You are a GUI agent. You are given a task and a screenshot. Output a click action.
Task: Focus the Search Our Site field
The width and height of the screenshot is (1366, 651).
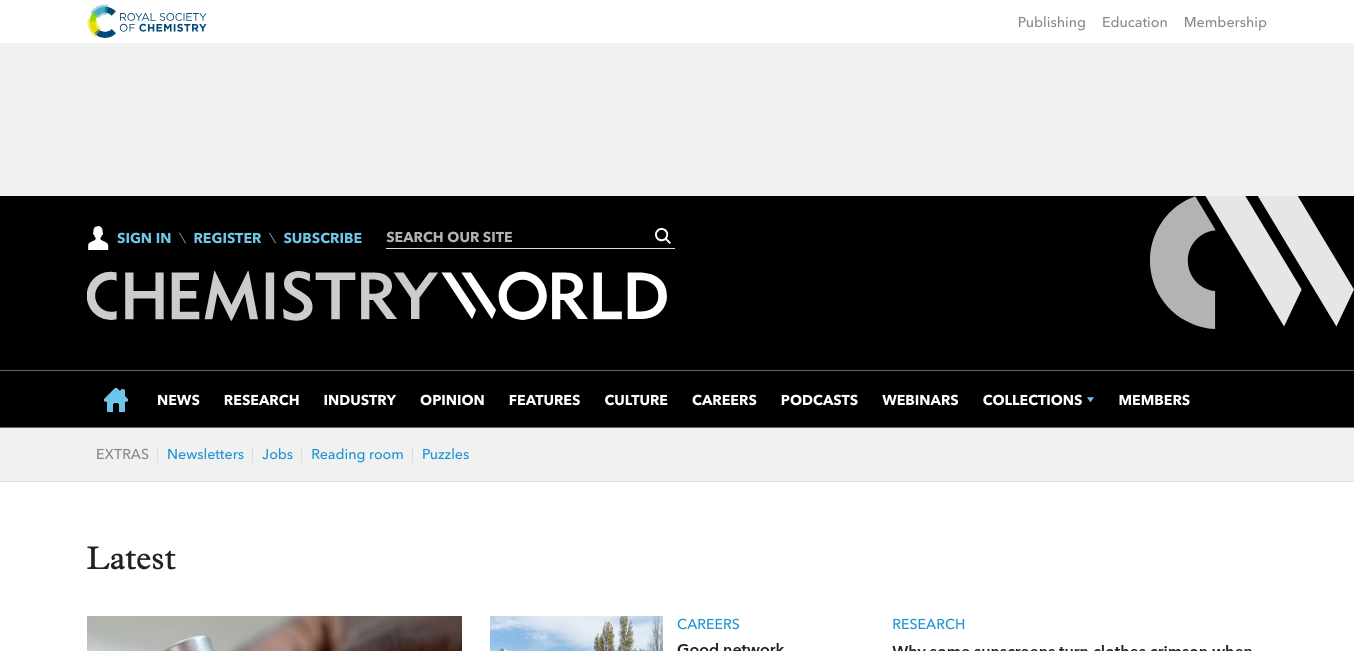[517, 237]
